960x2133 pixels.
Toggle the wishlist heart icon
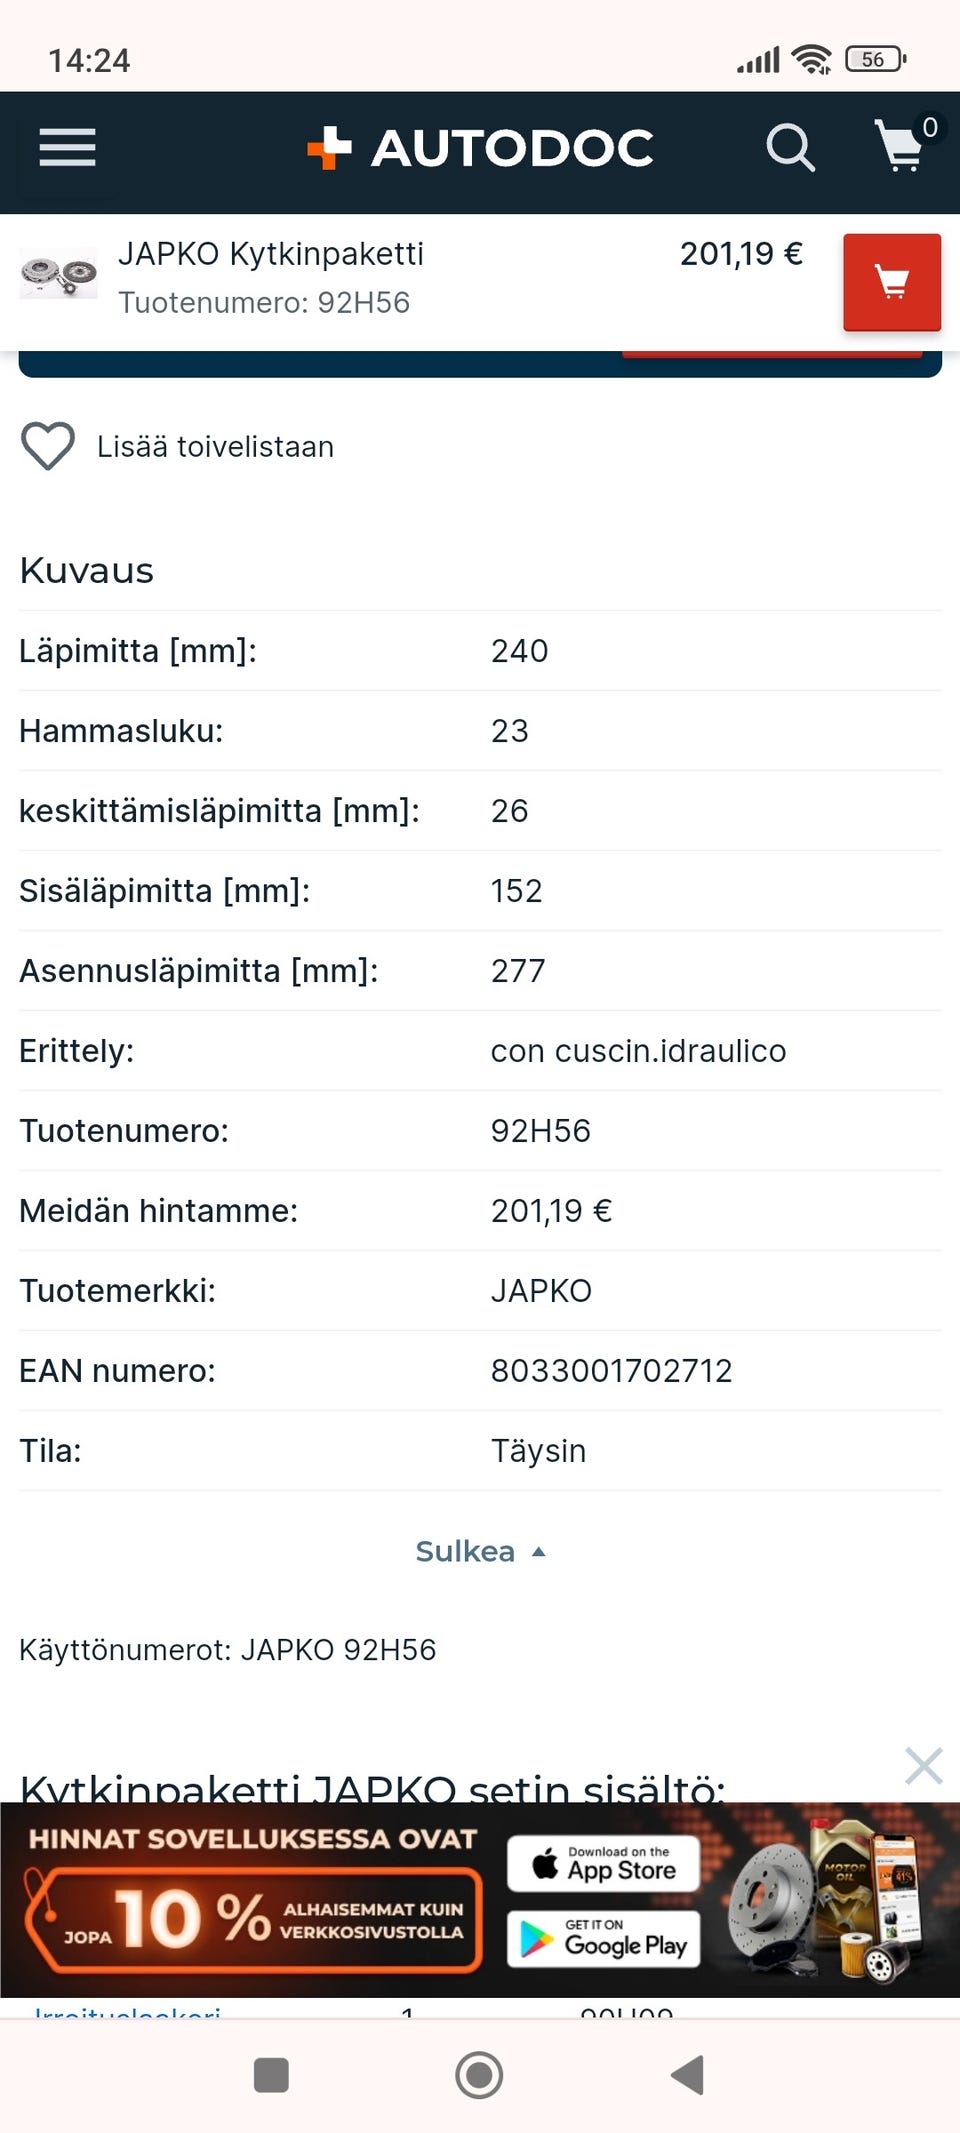[x=48, y=446]
